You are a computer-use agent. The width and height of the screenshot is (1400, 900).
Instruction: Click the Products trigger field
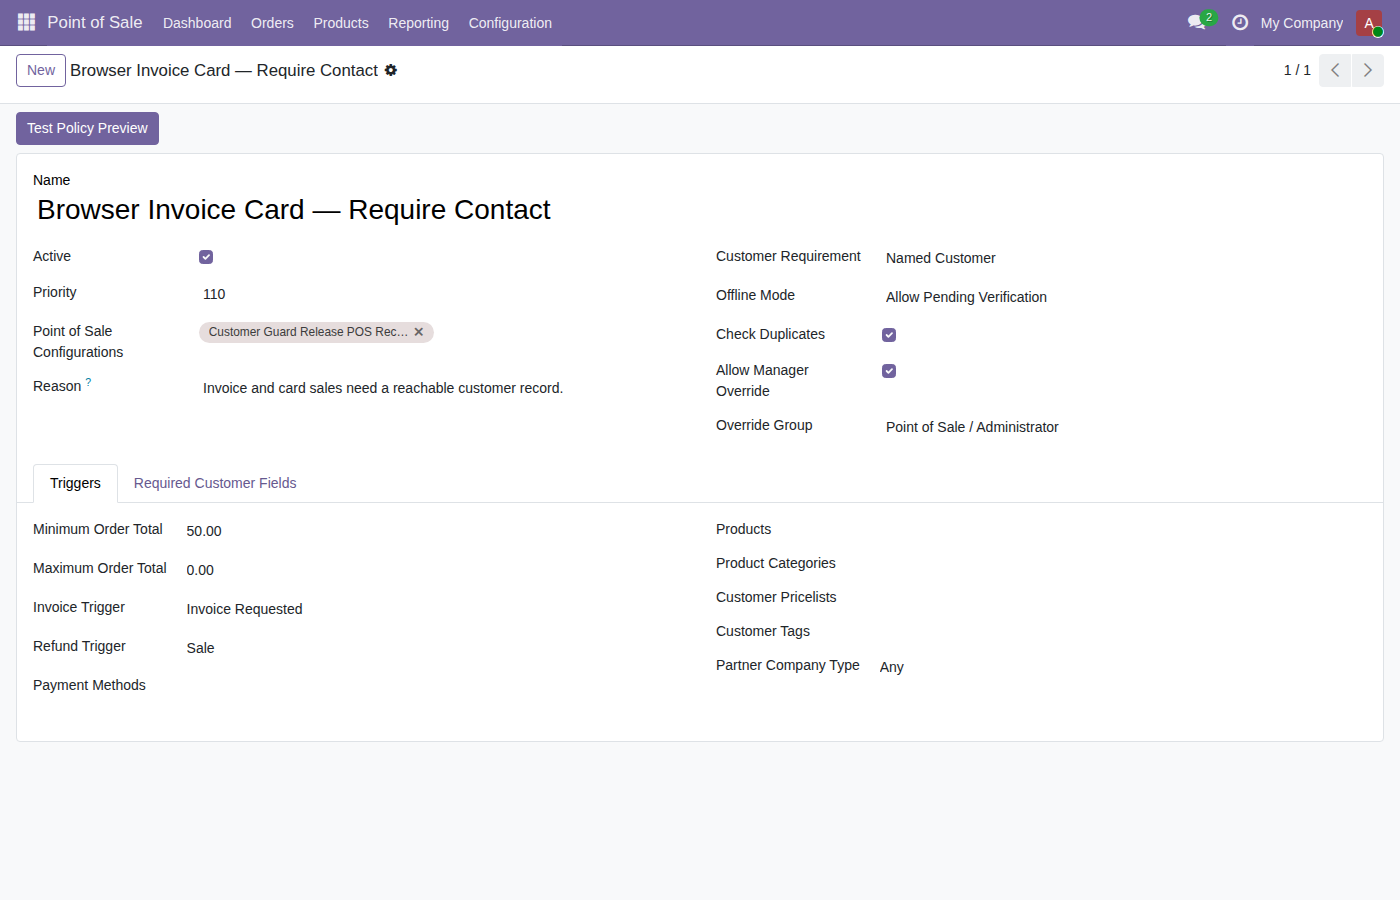pyautogui.click(x=1122, y=530)
